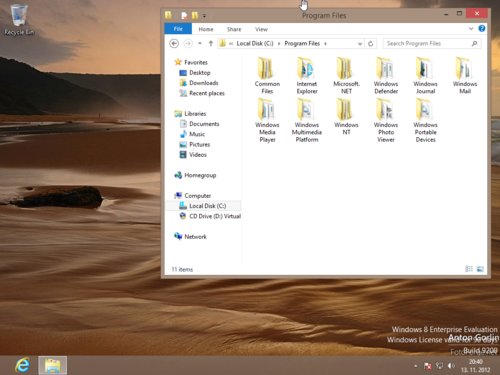This screenshot has width=500, height=375.
Task: Open the volume control in tray
Action: [451, 366]
